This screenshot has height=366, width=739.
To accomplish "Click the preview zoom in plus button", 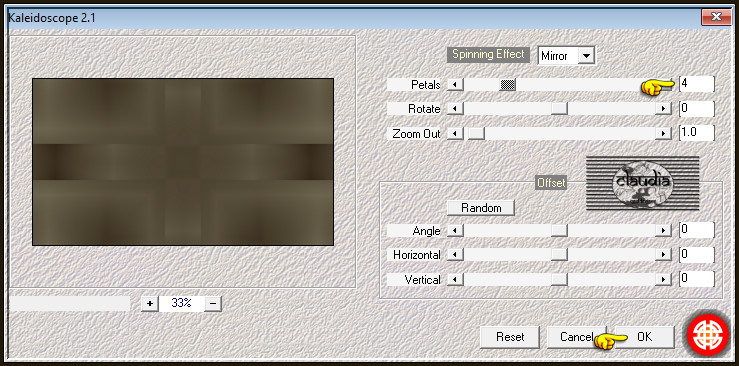I will pyautogui.click(x=150, y=303).
